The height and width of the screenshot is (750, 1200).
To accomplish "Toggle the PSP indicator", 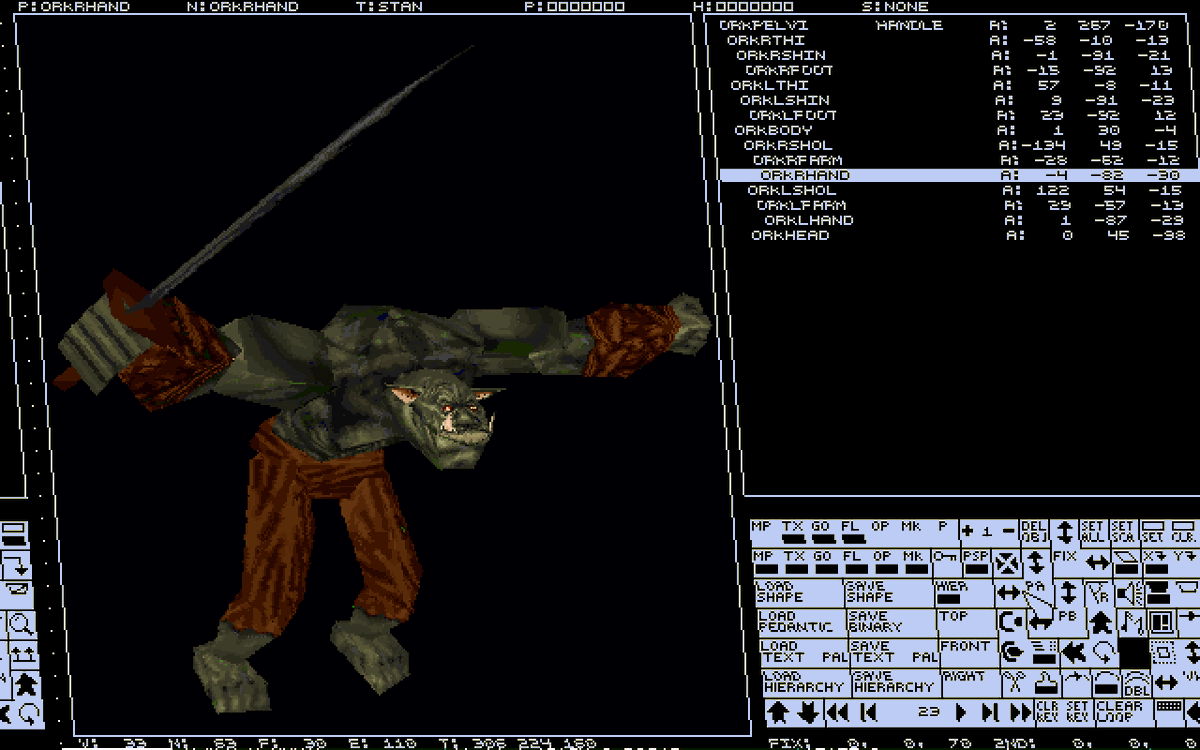I will click(x=976, y=562).
